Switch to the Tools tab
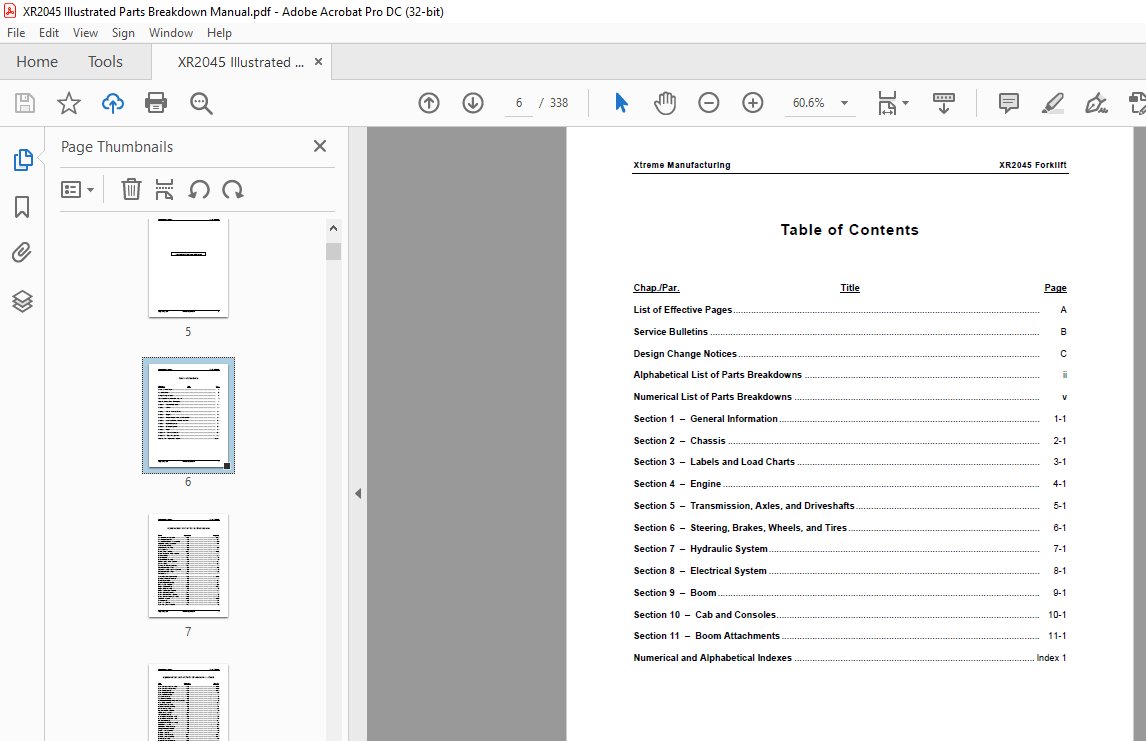The width and height of the screenshot is (1146, 741). [x=105, y=61]
